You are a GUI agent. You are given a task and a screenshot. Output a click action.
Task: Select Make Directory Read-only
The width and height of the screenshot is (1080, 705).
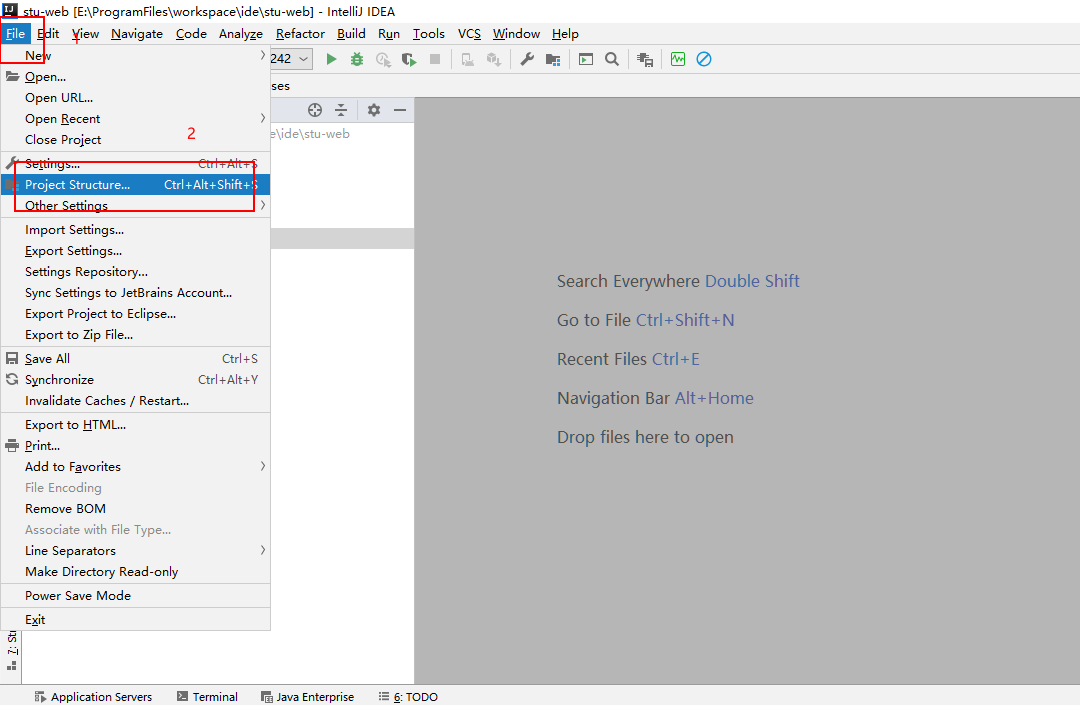[135, 571]
